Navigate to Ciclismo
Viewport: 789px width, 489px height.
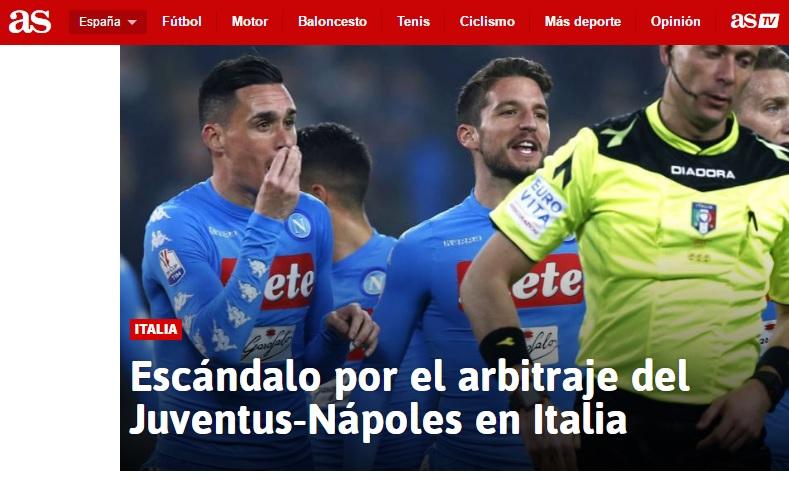tap(487, 22)
